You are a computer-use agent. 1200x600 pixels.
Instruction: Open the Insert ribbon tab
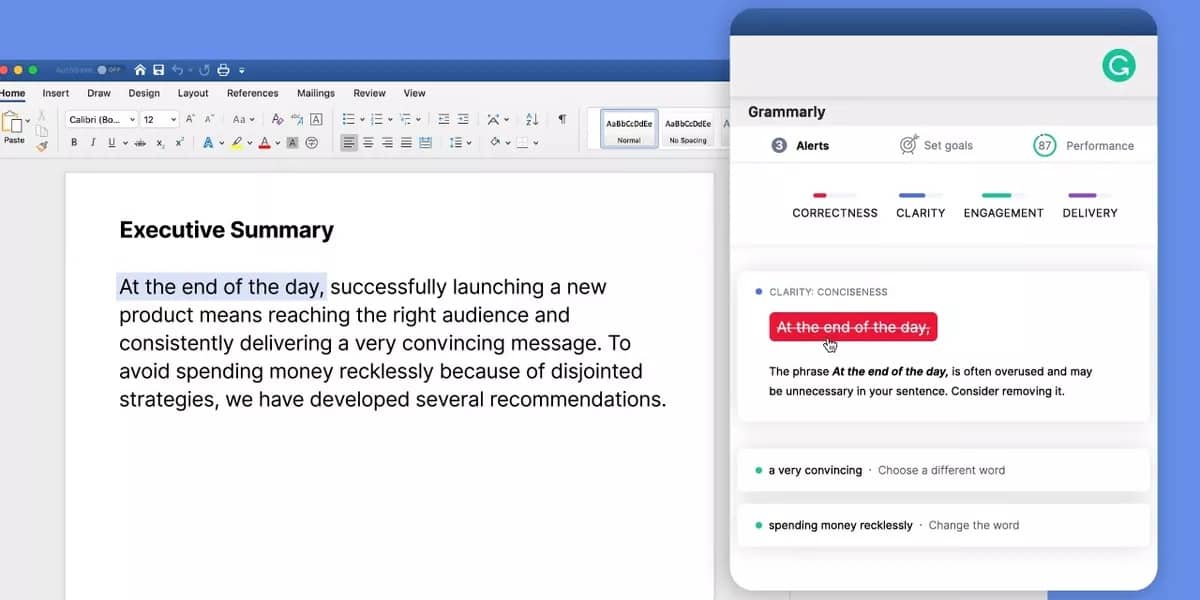pyautogui.click(x=56, y=93)
